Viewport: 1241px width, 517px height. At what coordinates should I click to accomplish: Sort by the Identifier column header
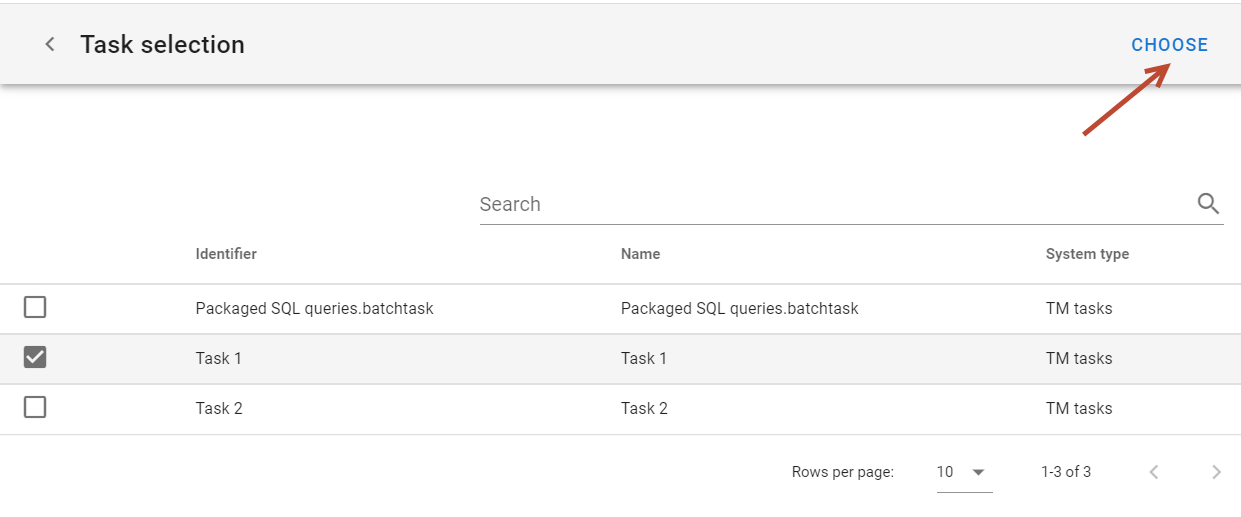226,254
